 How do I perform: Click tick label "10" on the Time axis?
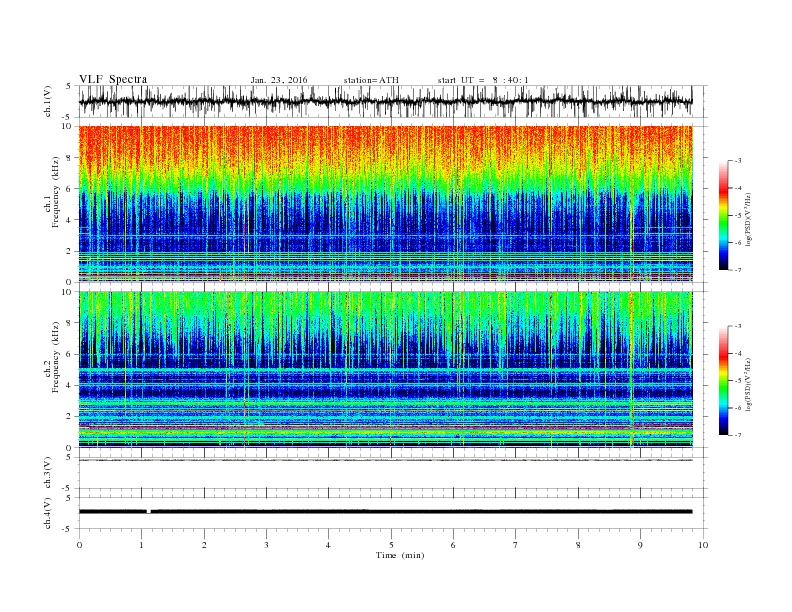703,545
